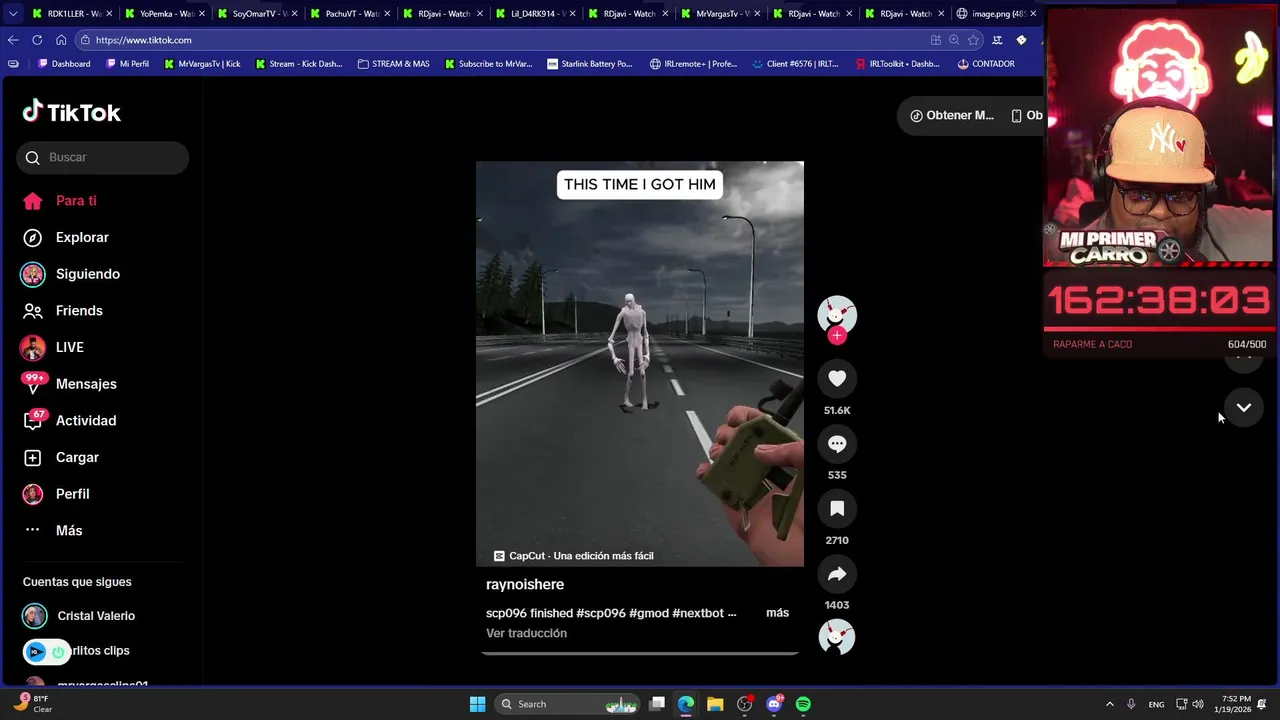This screenshot has height=720, width=1280.
Task: Open the video comments
Action: [837, 444]
